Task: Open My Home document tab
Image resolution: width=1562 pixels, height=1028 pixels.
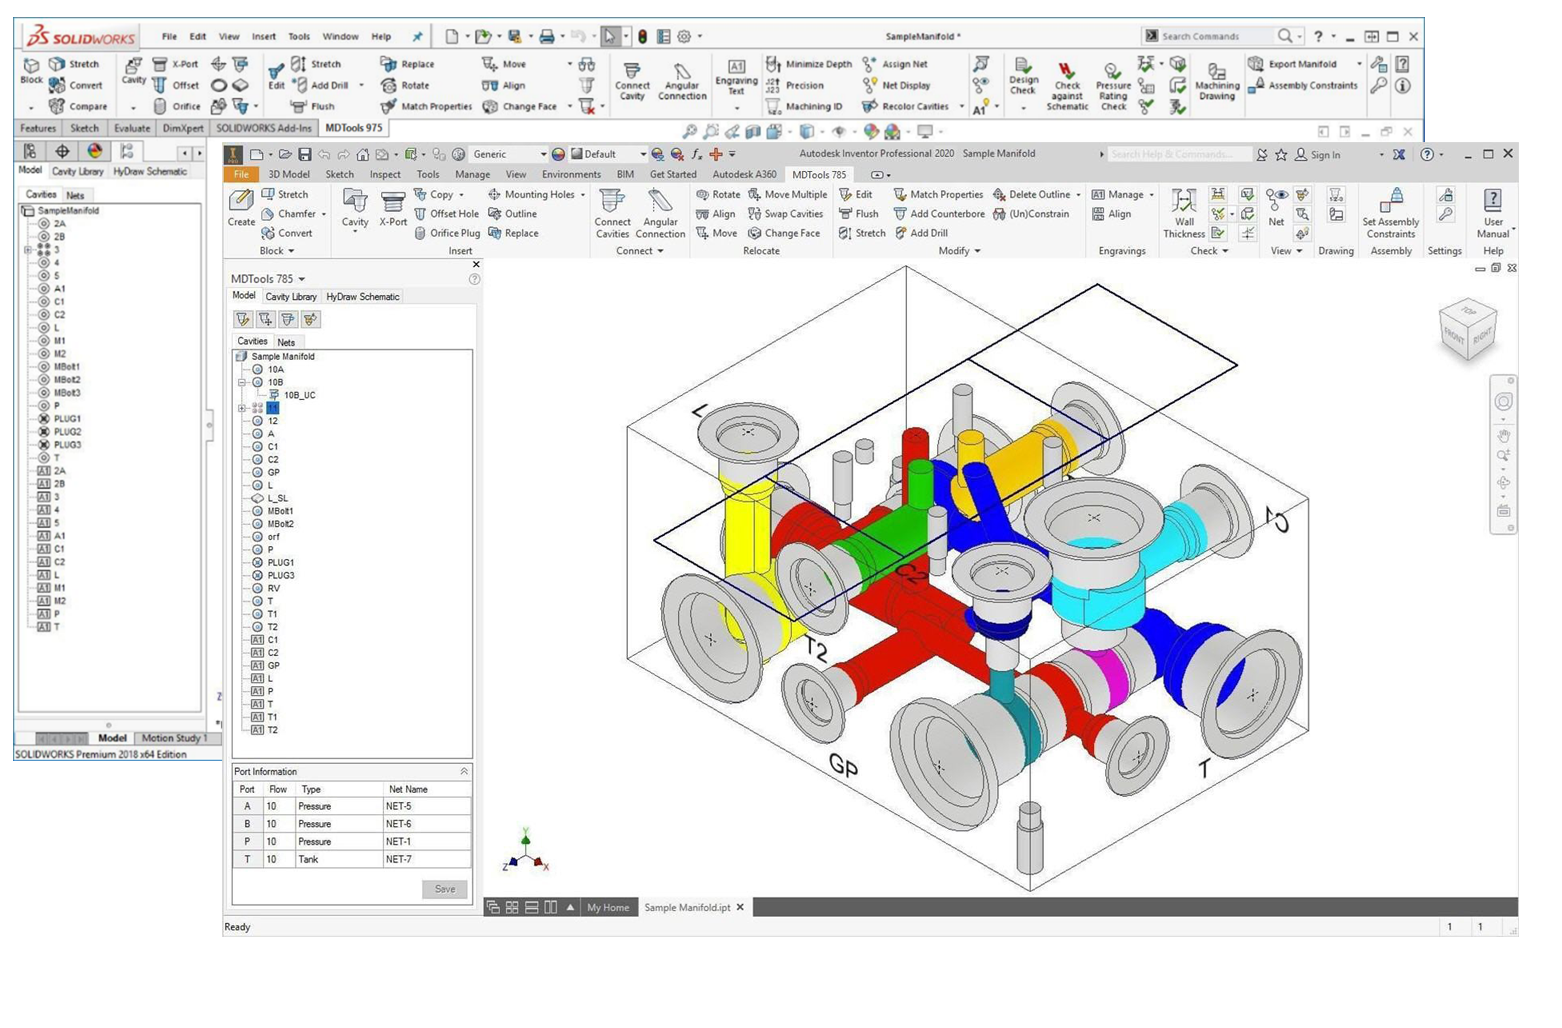Action: pyautogui.click(x=608, y=908)
